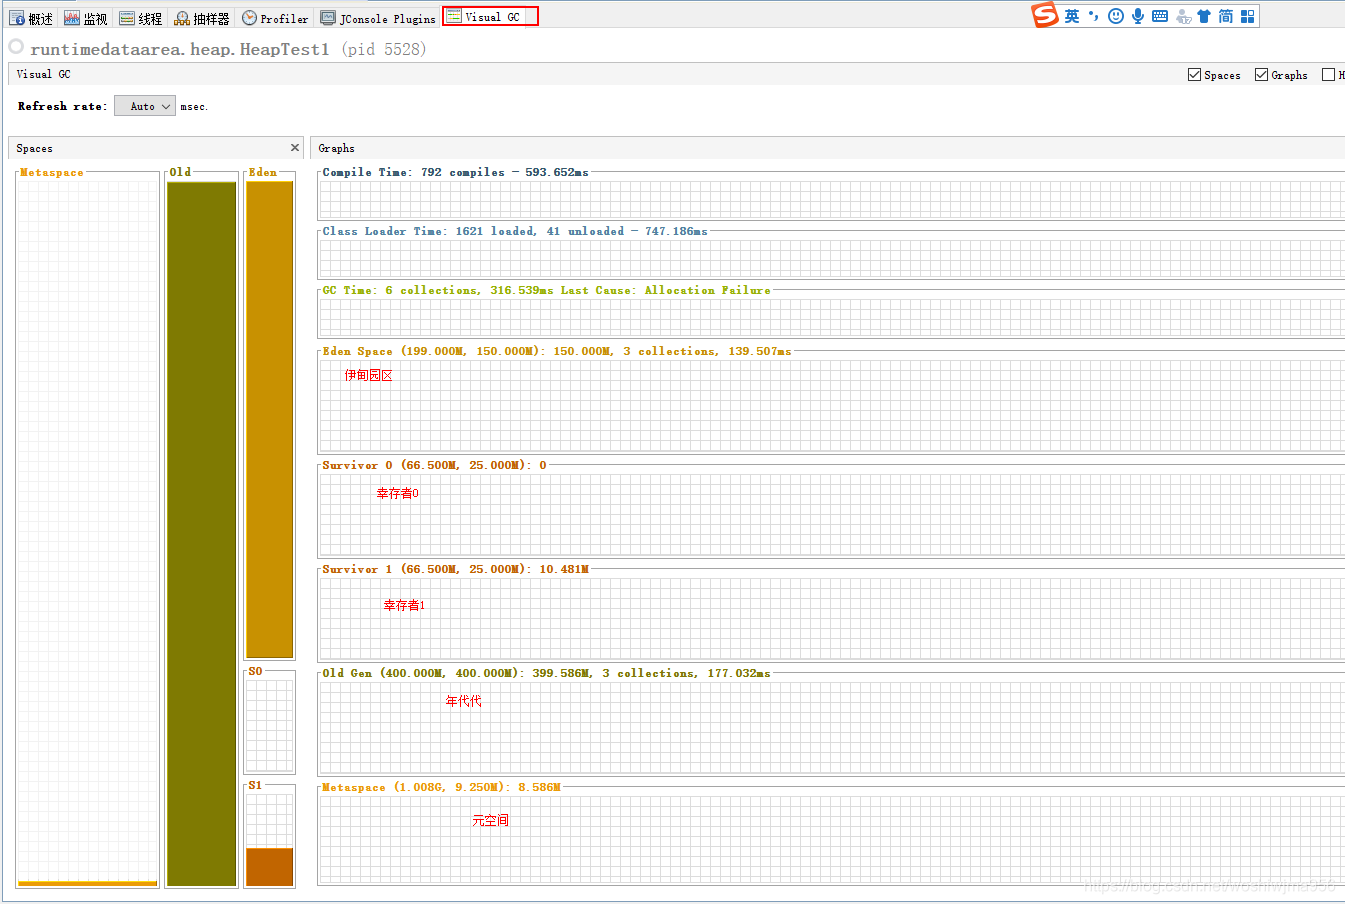Go to the Profiler tab
The image size is (1345, 904).
(276, 18)
